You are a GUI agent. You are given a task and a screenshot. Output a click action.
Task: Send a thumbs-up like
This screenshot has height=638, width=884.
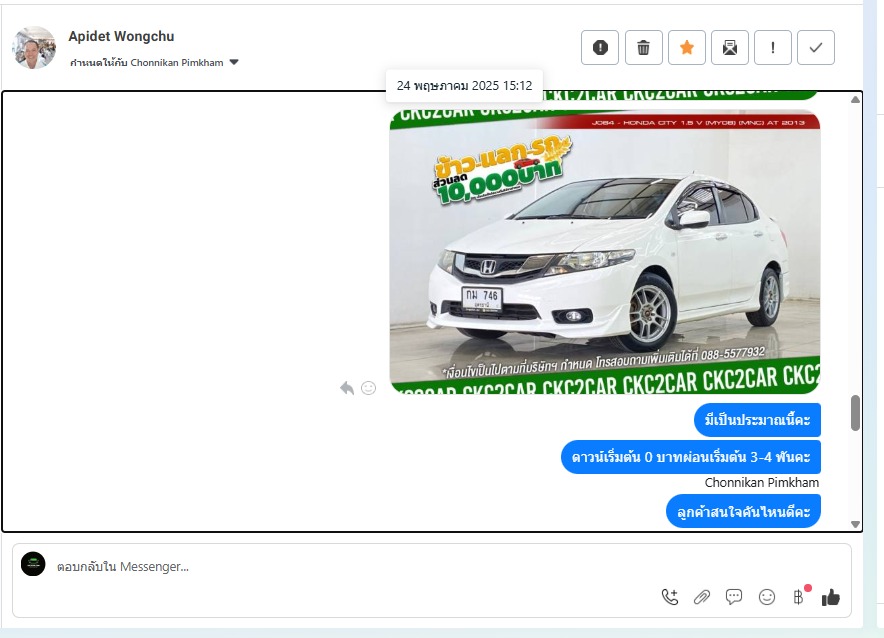pyautogui.click(x=830, y=597)
